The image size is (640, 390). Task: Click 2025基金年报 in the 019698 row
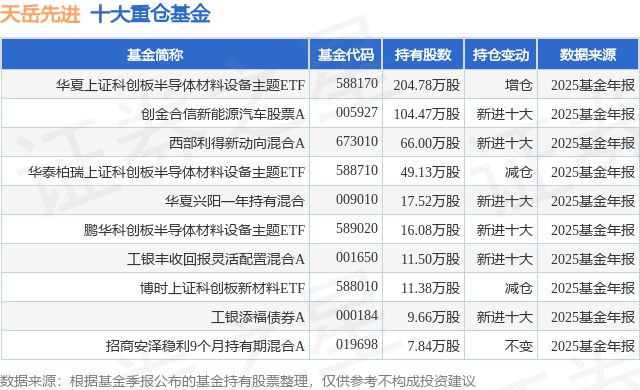(x=593, y=346)
